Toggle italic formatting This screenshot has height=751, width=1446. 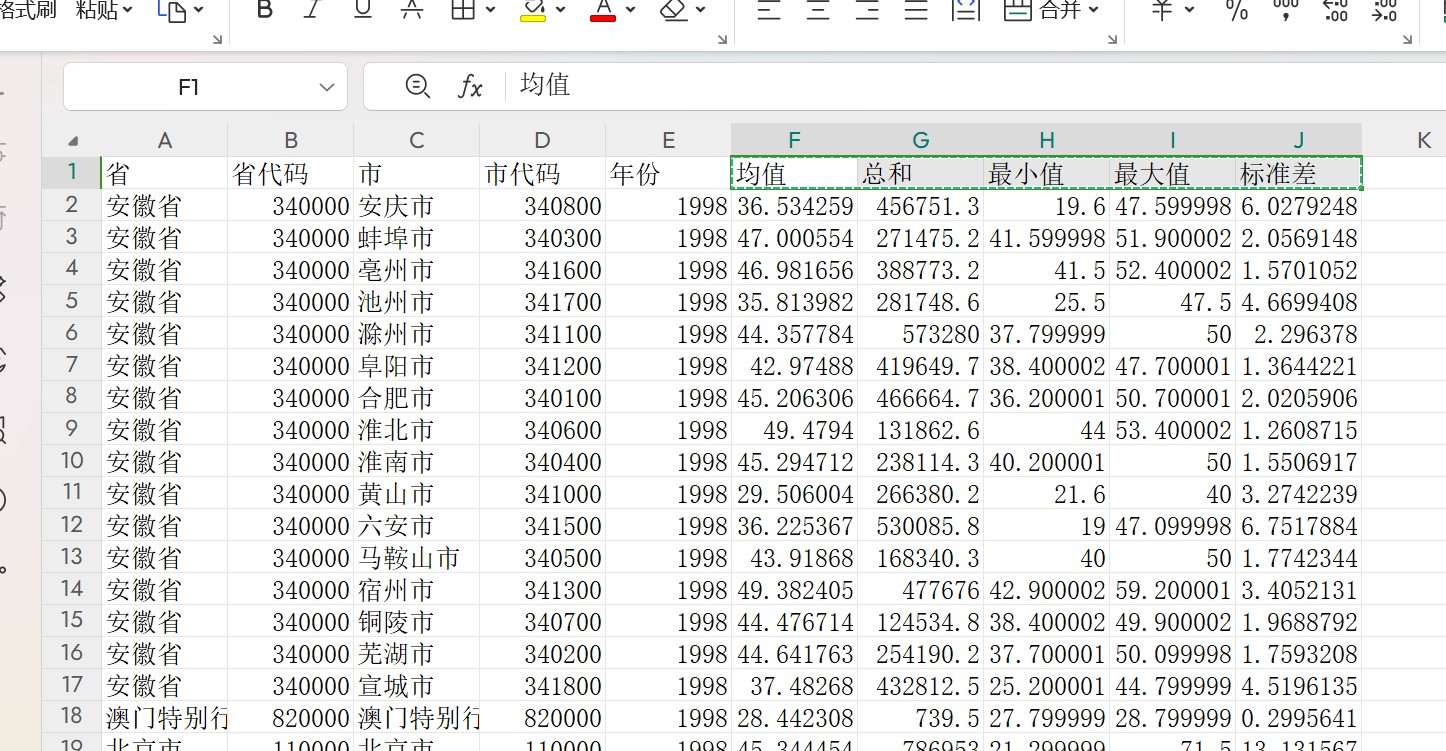click(313, 10)
